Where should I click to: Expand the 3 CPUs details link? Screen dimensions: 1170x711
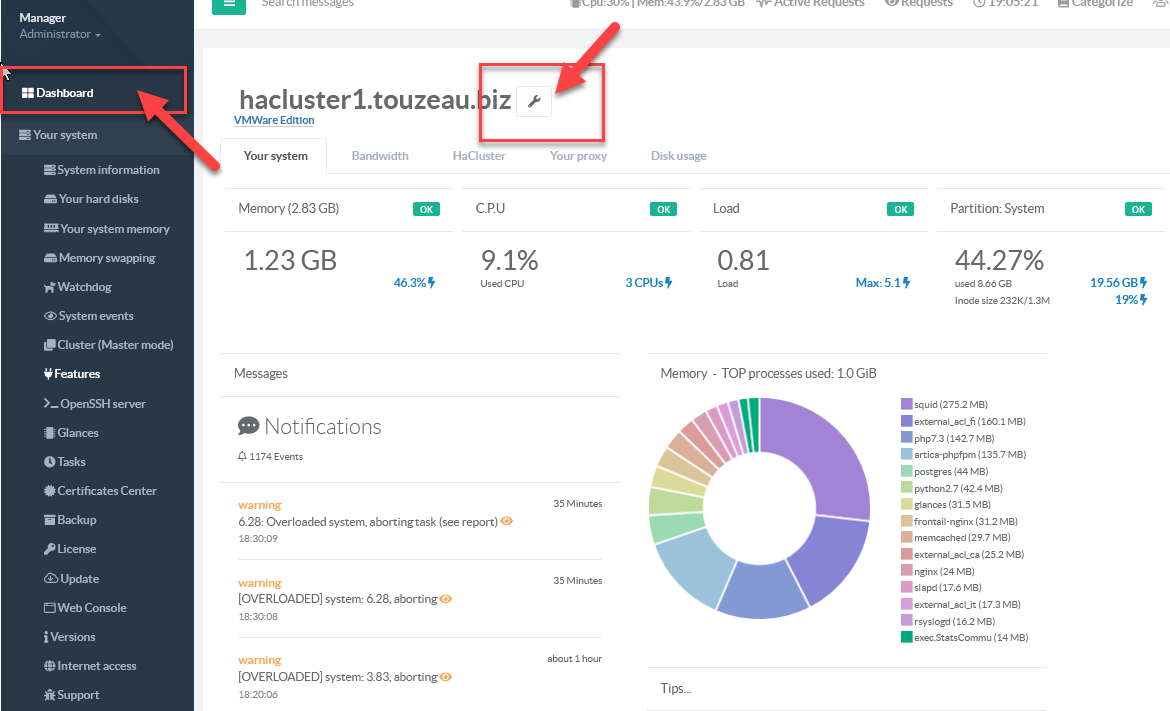tap(648, 283)
